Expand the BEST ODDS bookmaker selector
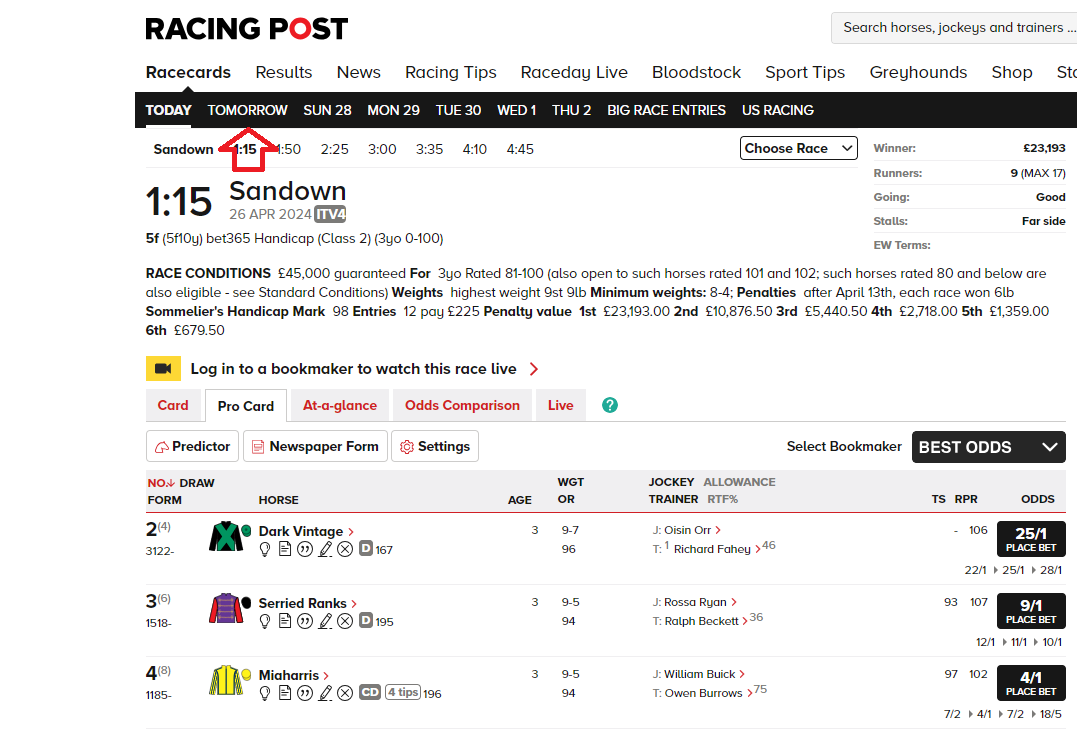This screenshot has width=1083, height=733. click(x=987, y=447)
